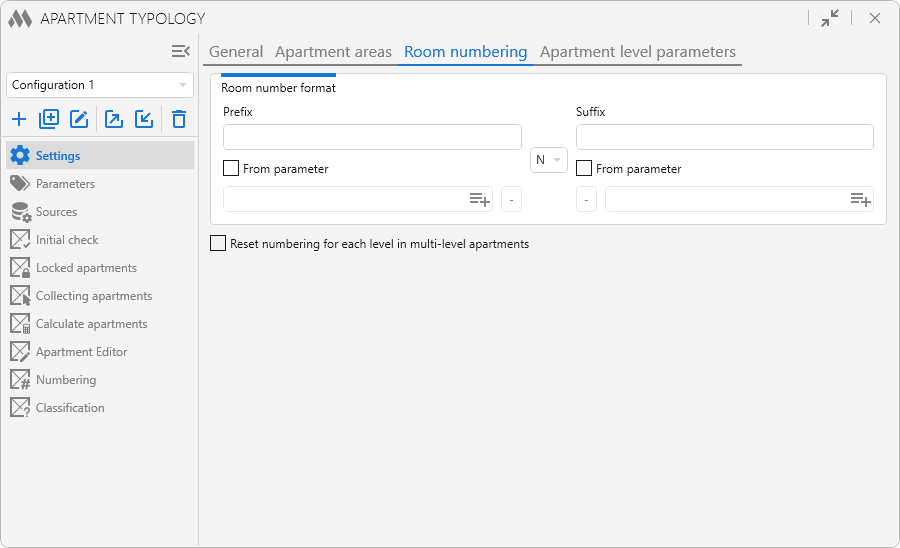Image resolution: width=900 pixels, height=548 pixels.
Task: Enable suffix From parameter checkbox
Action: (584, 169)
